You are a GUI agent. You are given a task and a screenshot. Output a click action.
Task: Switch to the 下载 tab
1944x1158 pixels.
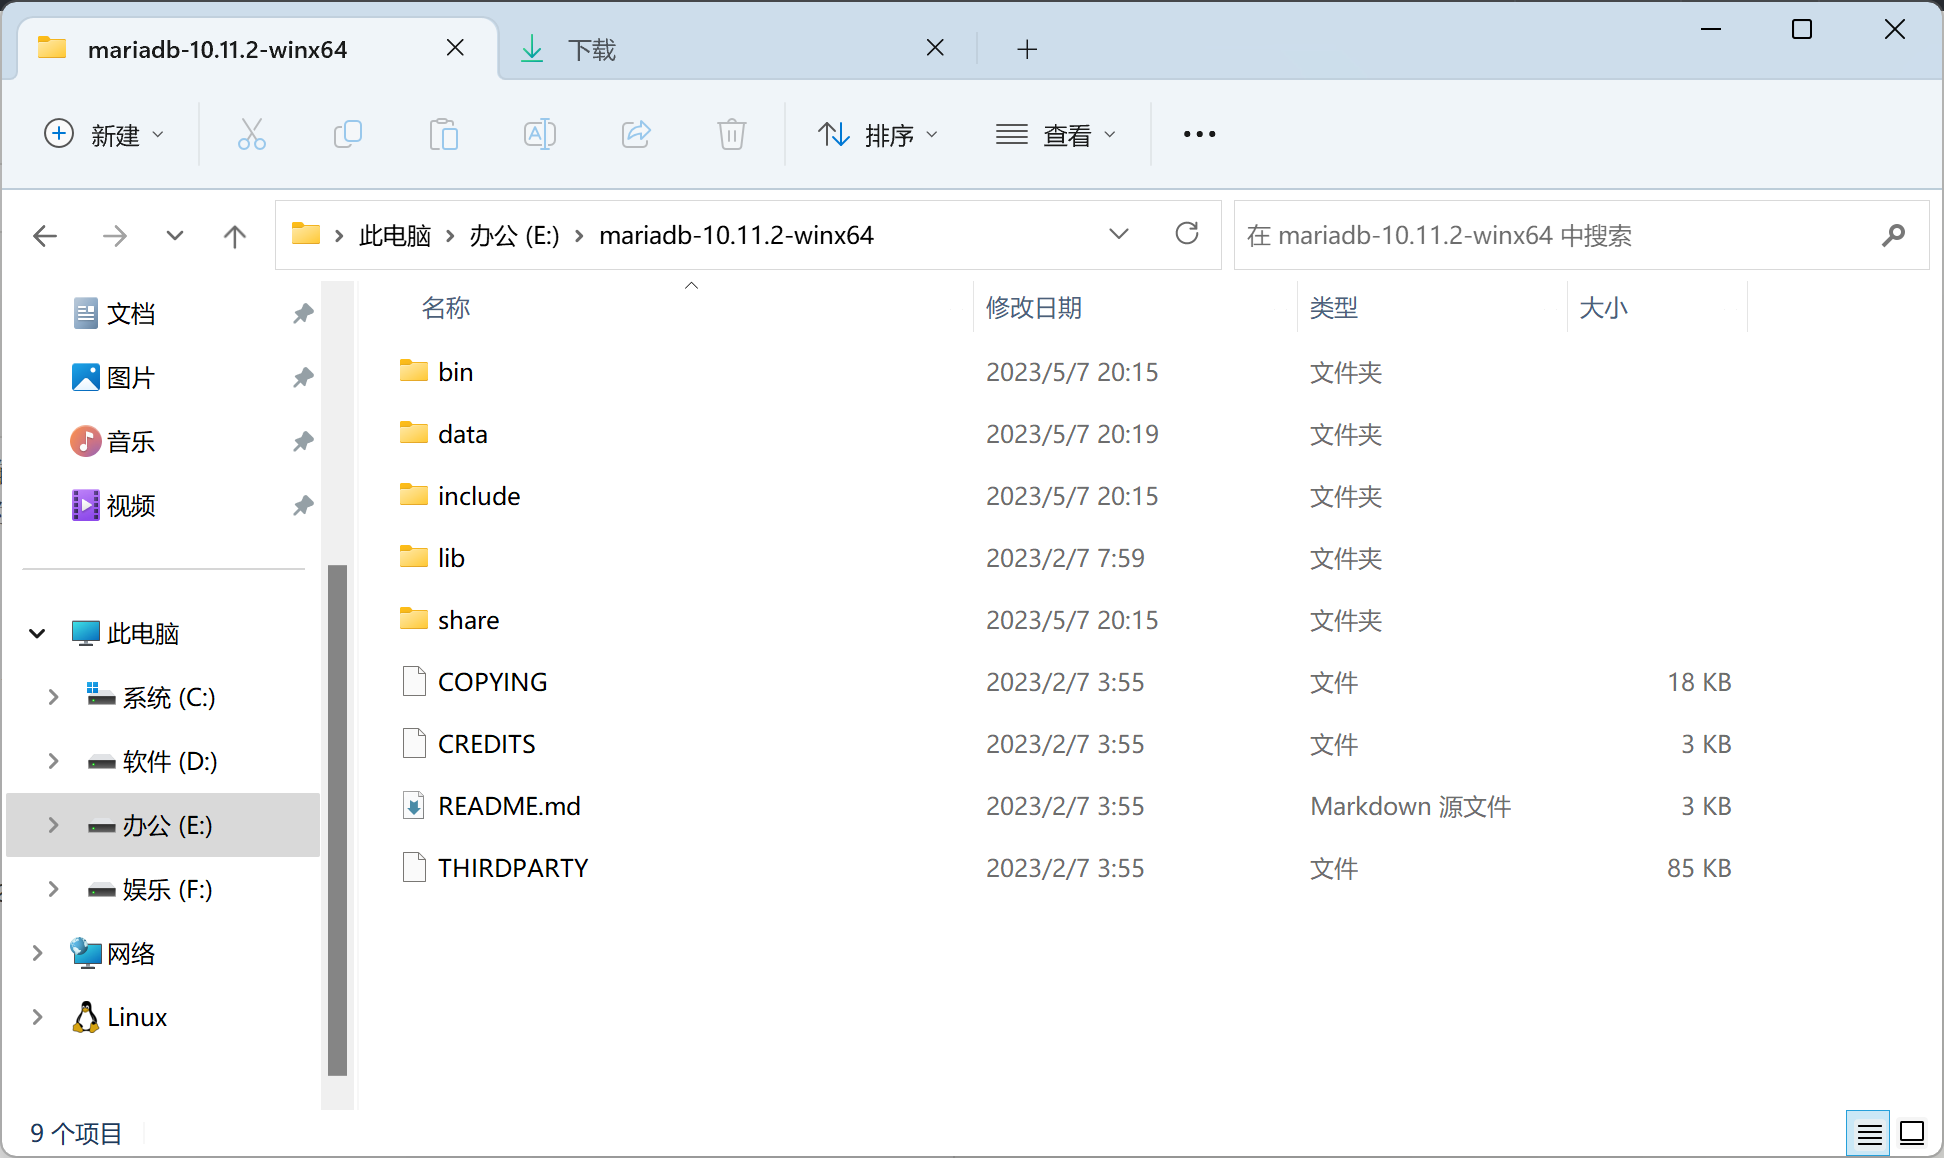pyautogui.click(x=738, y=49)
